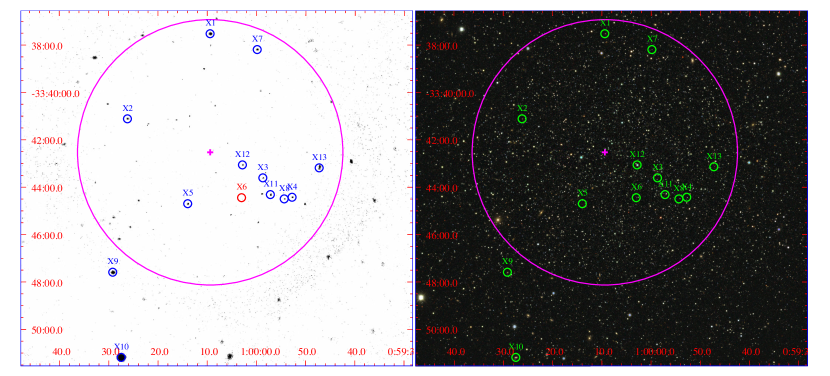Select the green X9 circle in right image
This screenshot has height=376, width=830.
tap(508, 272)
